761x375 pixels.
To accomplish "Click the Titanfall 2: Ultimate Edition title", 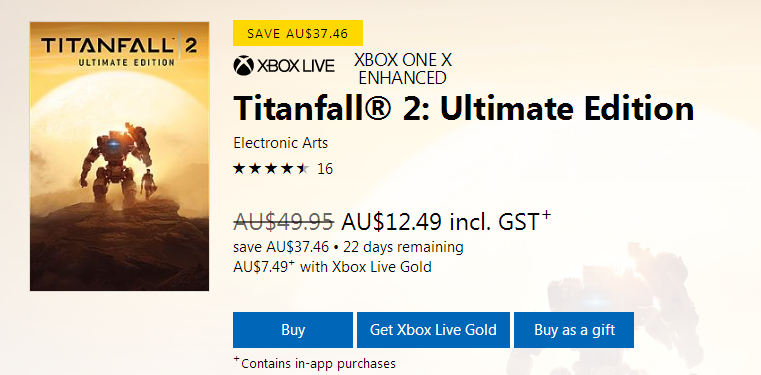I will click(x=463, y=109).
